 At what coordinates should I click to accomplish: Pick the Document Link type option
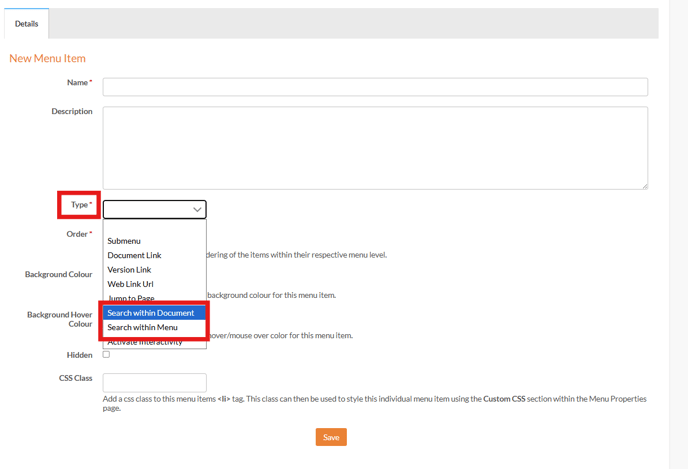point(134,255)
